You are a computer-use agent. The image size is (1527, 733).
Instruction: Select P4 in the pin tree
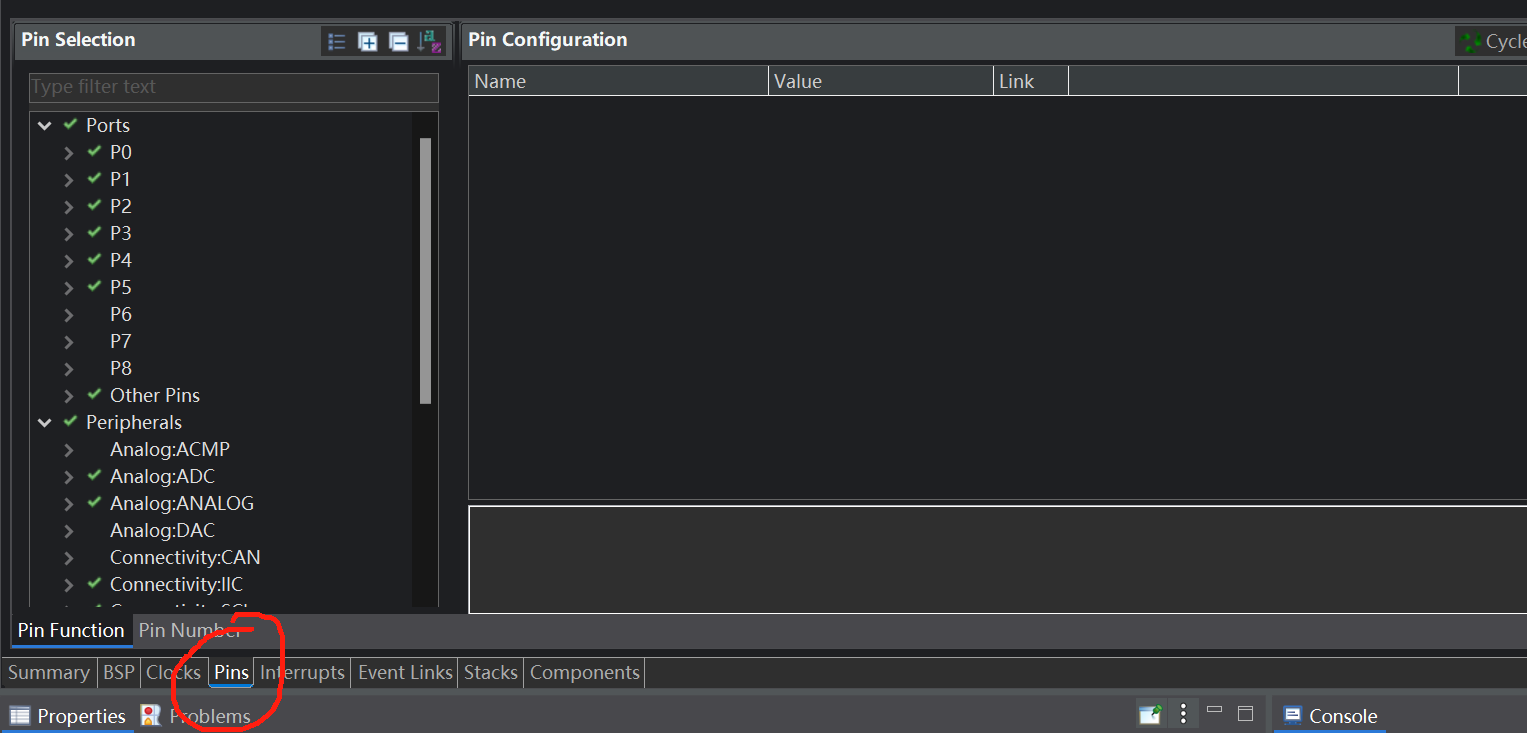coord(120,261)
